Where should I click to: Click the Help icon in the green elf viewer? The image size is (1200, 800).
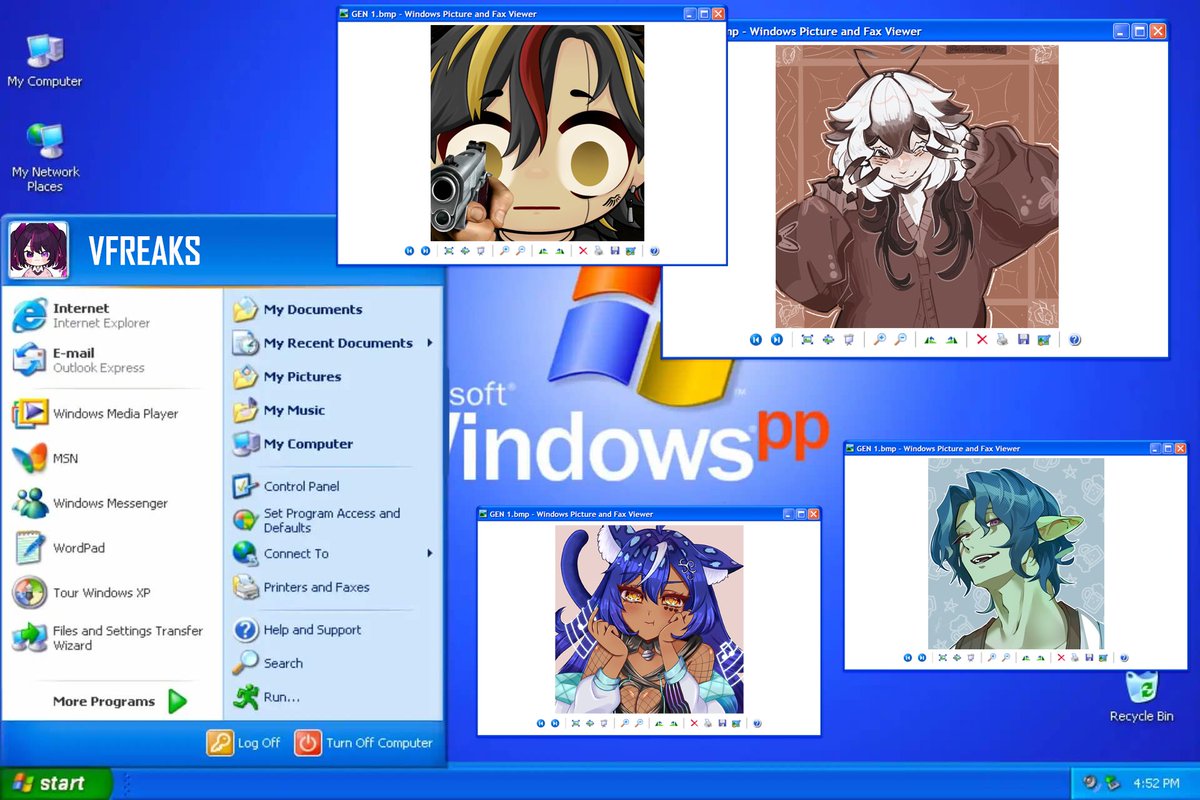[1124, 658]
